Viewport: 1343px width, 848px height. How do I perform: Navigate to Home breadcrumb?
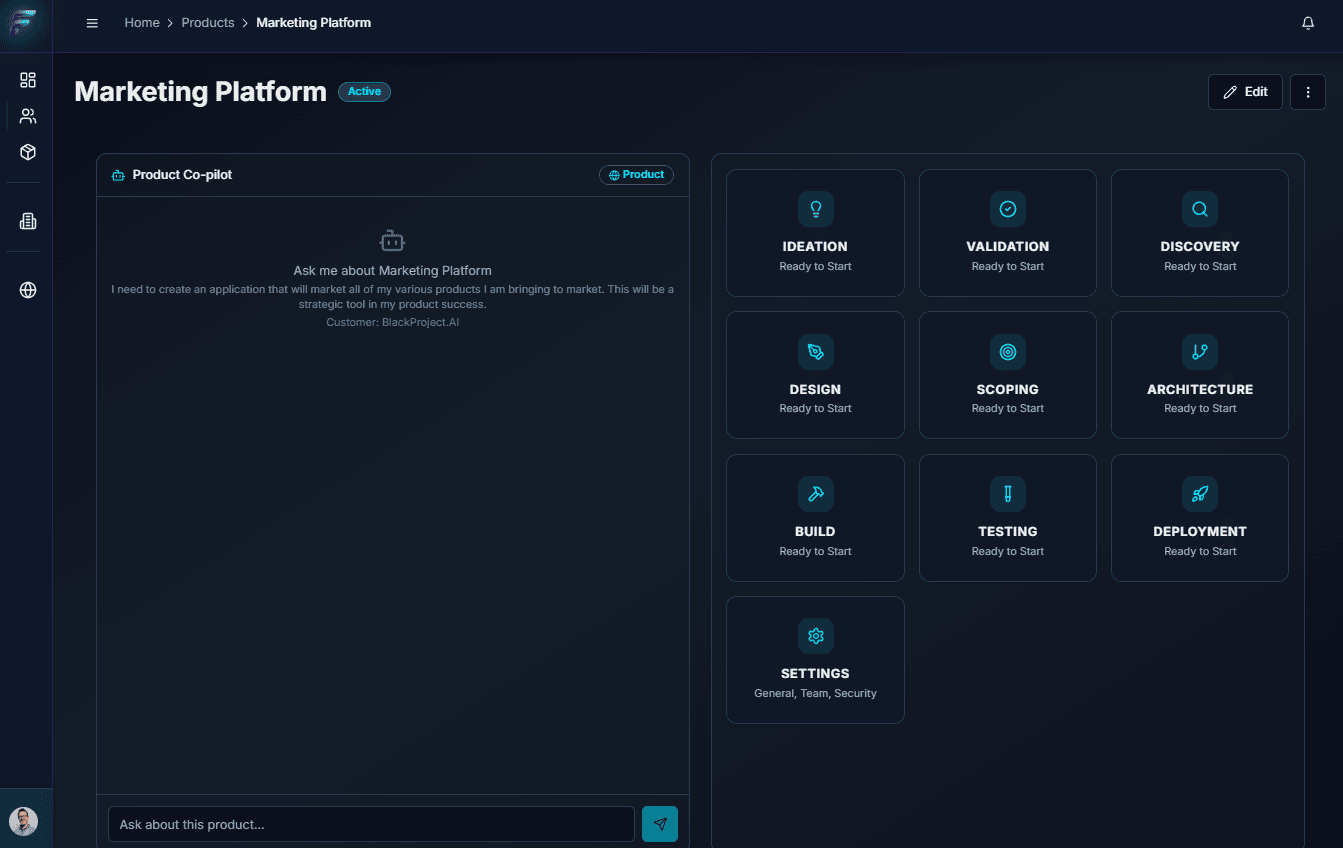coord(142,23)
